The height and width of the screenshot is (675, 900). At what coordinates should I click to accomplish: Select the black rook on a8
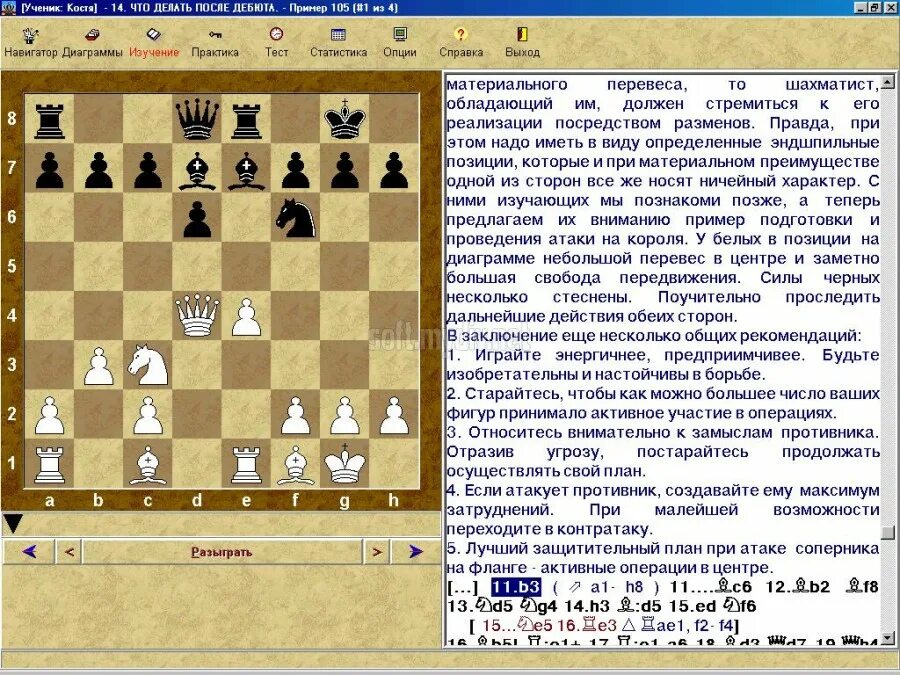[x=49, y=120]
